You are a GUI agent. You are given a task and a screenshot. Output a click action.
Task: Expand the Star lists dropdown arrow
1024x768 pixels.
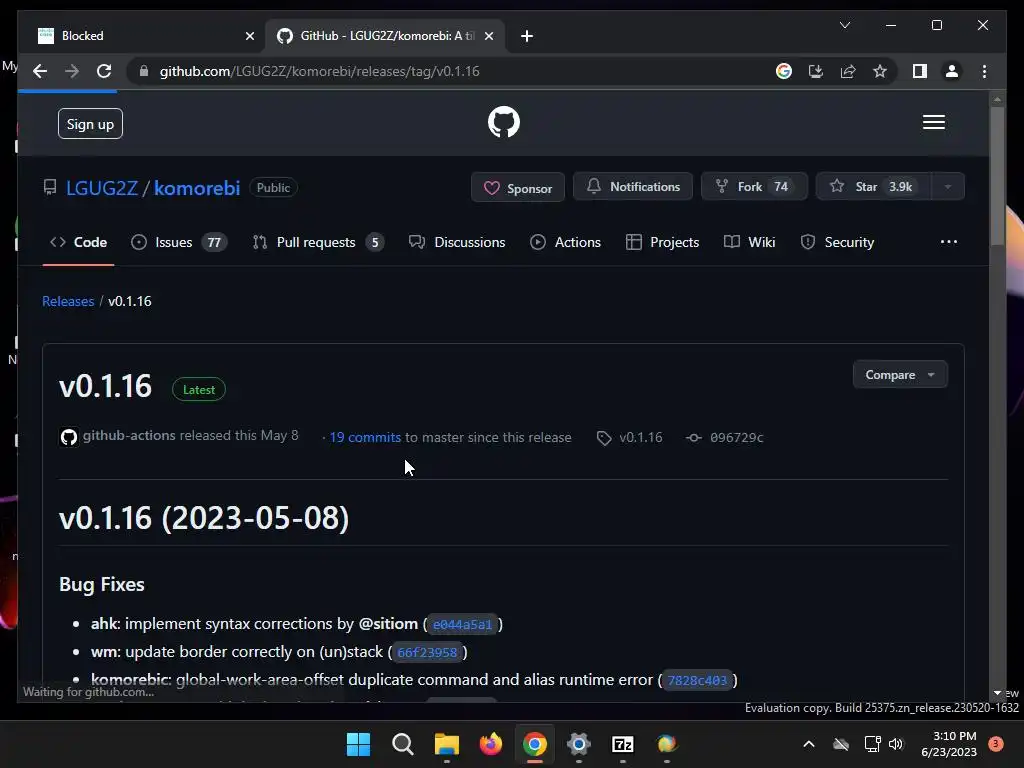[x=948, y=187]
